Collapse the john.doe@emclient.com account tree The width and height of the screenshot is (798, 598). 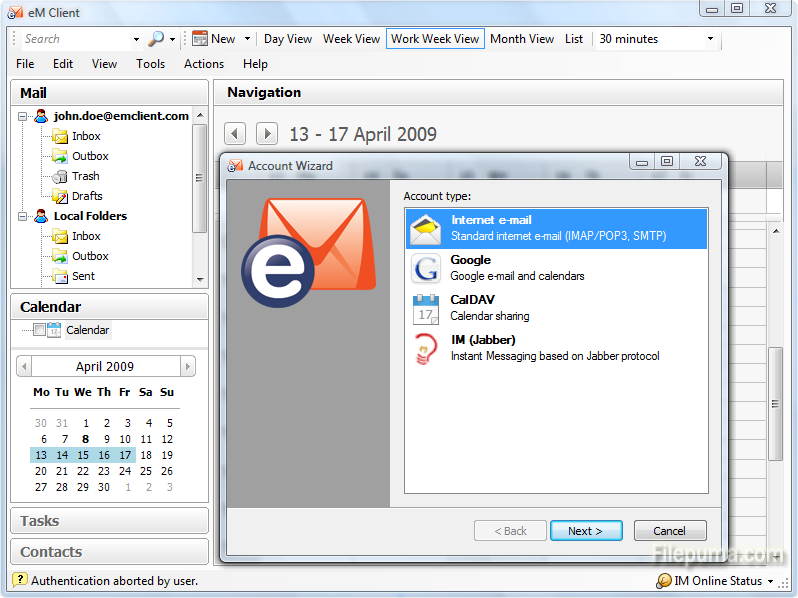[x=22, y=117]
